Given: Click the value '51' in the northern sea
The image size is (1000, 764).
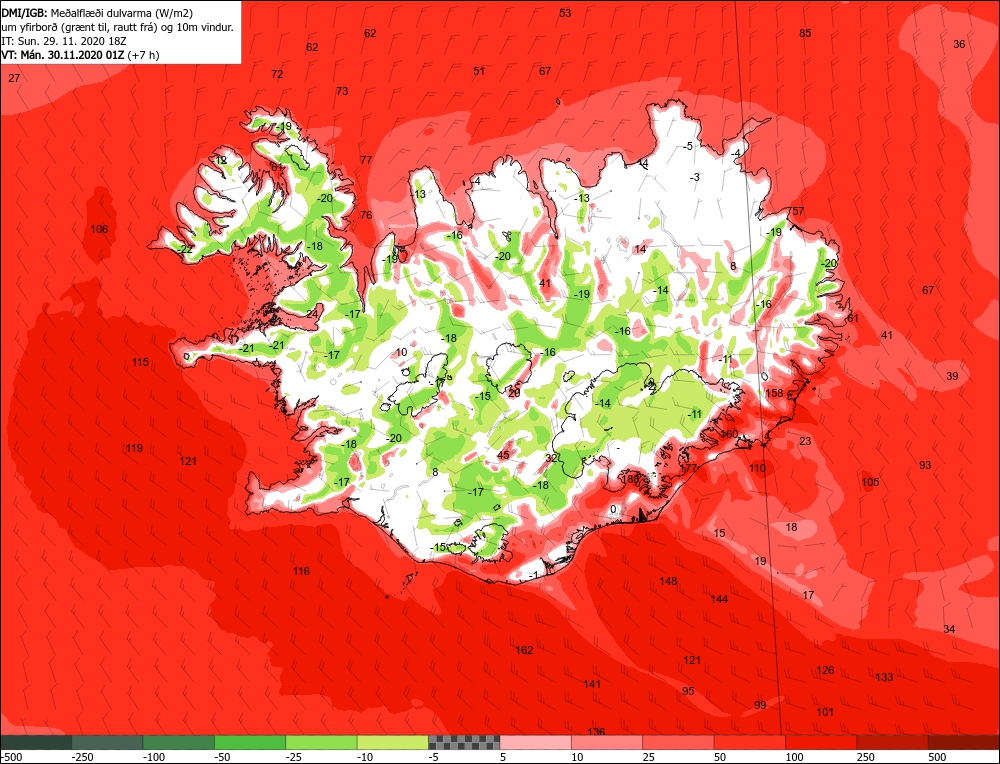Looking at the screenshot, I should [x=479, y=71].
